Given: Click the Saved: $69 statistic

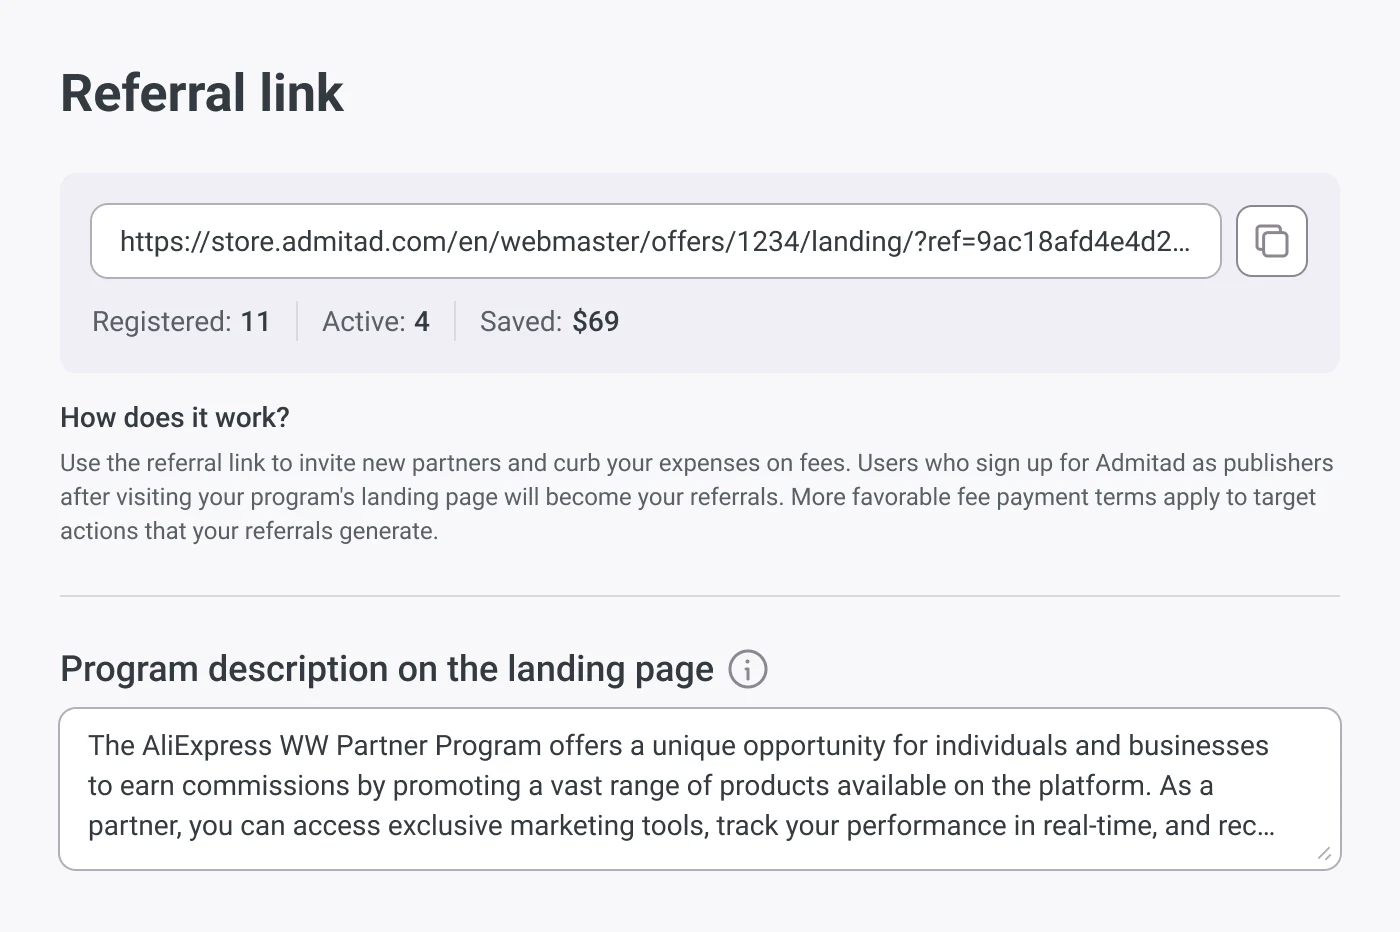Looking at the screenshot, I should click(x=549, y=321).
